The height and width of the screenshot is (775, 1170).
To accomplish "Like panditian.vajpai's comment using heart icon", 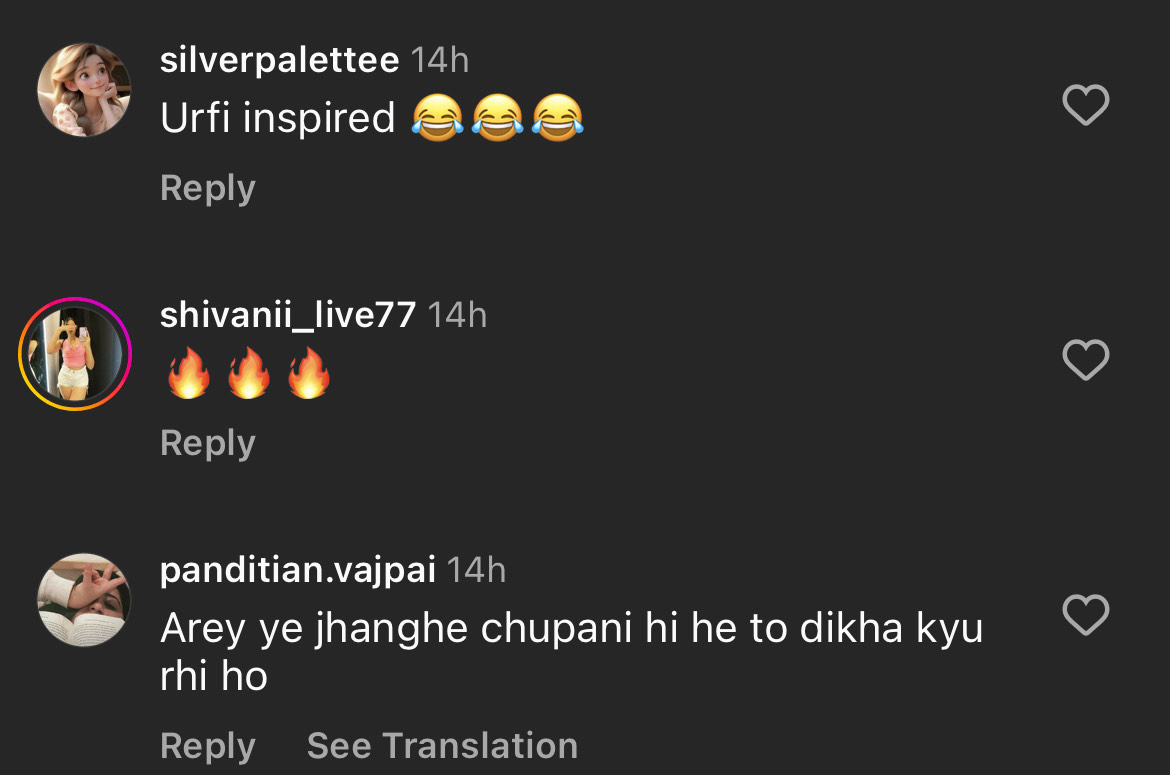I will [x=1085, y=615].
